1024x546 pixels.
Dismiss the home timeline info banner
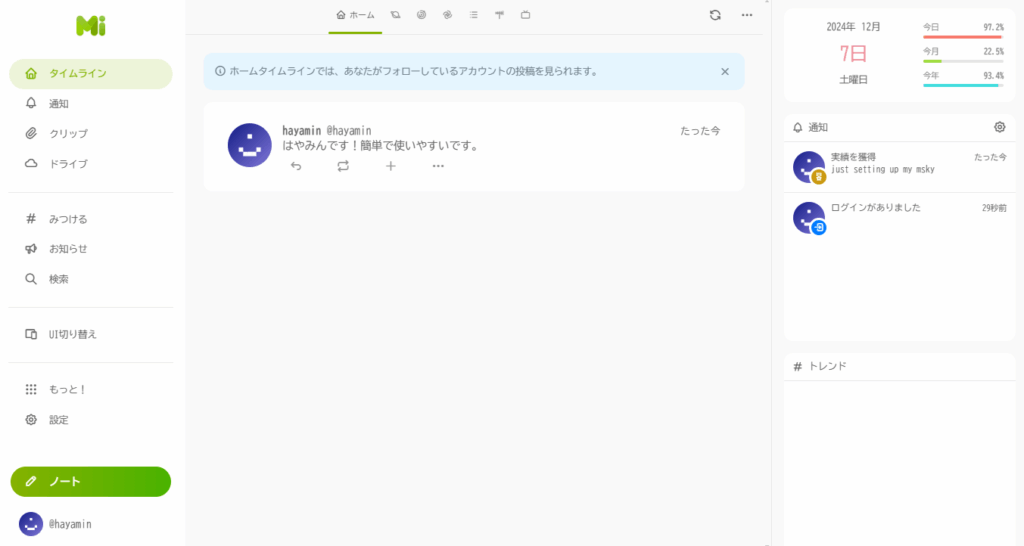725,72
